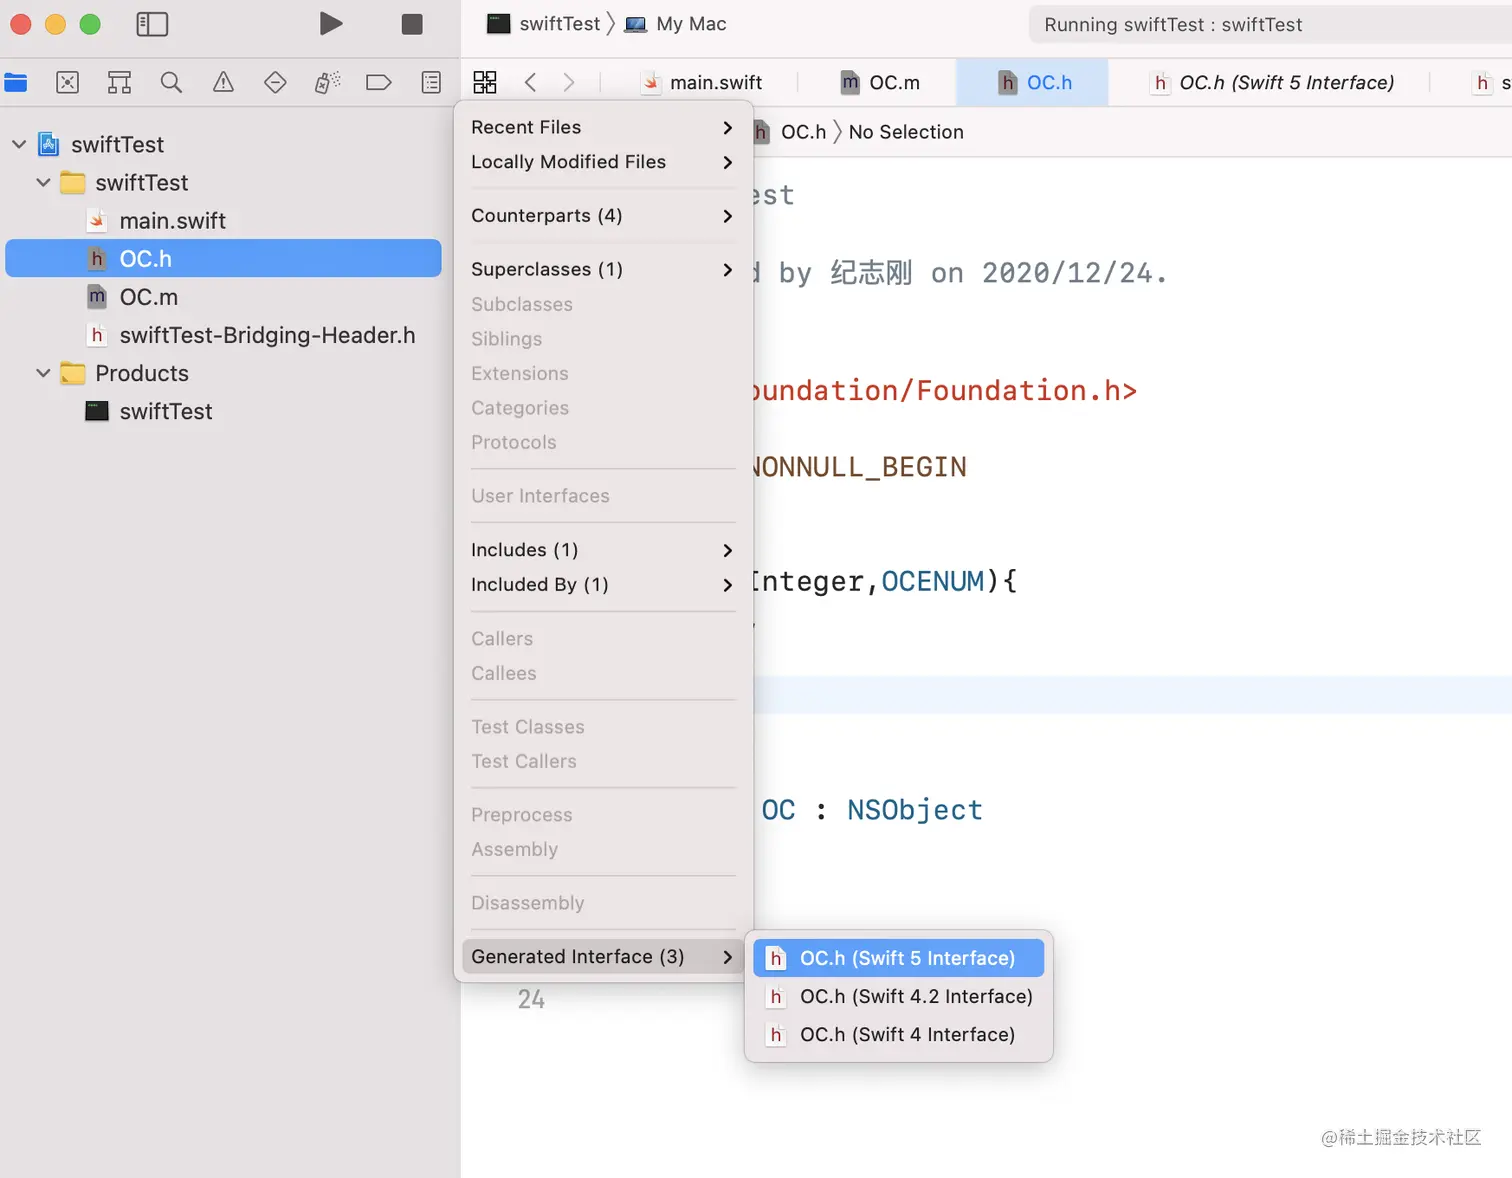The width and height of the screenshot is (1512, 1178).
Task: Open the Included By (1) submenu
Action: coord(602,584)
